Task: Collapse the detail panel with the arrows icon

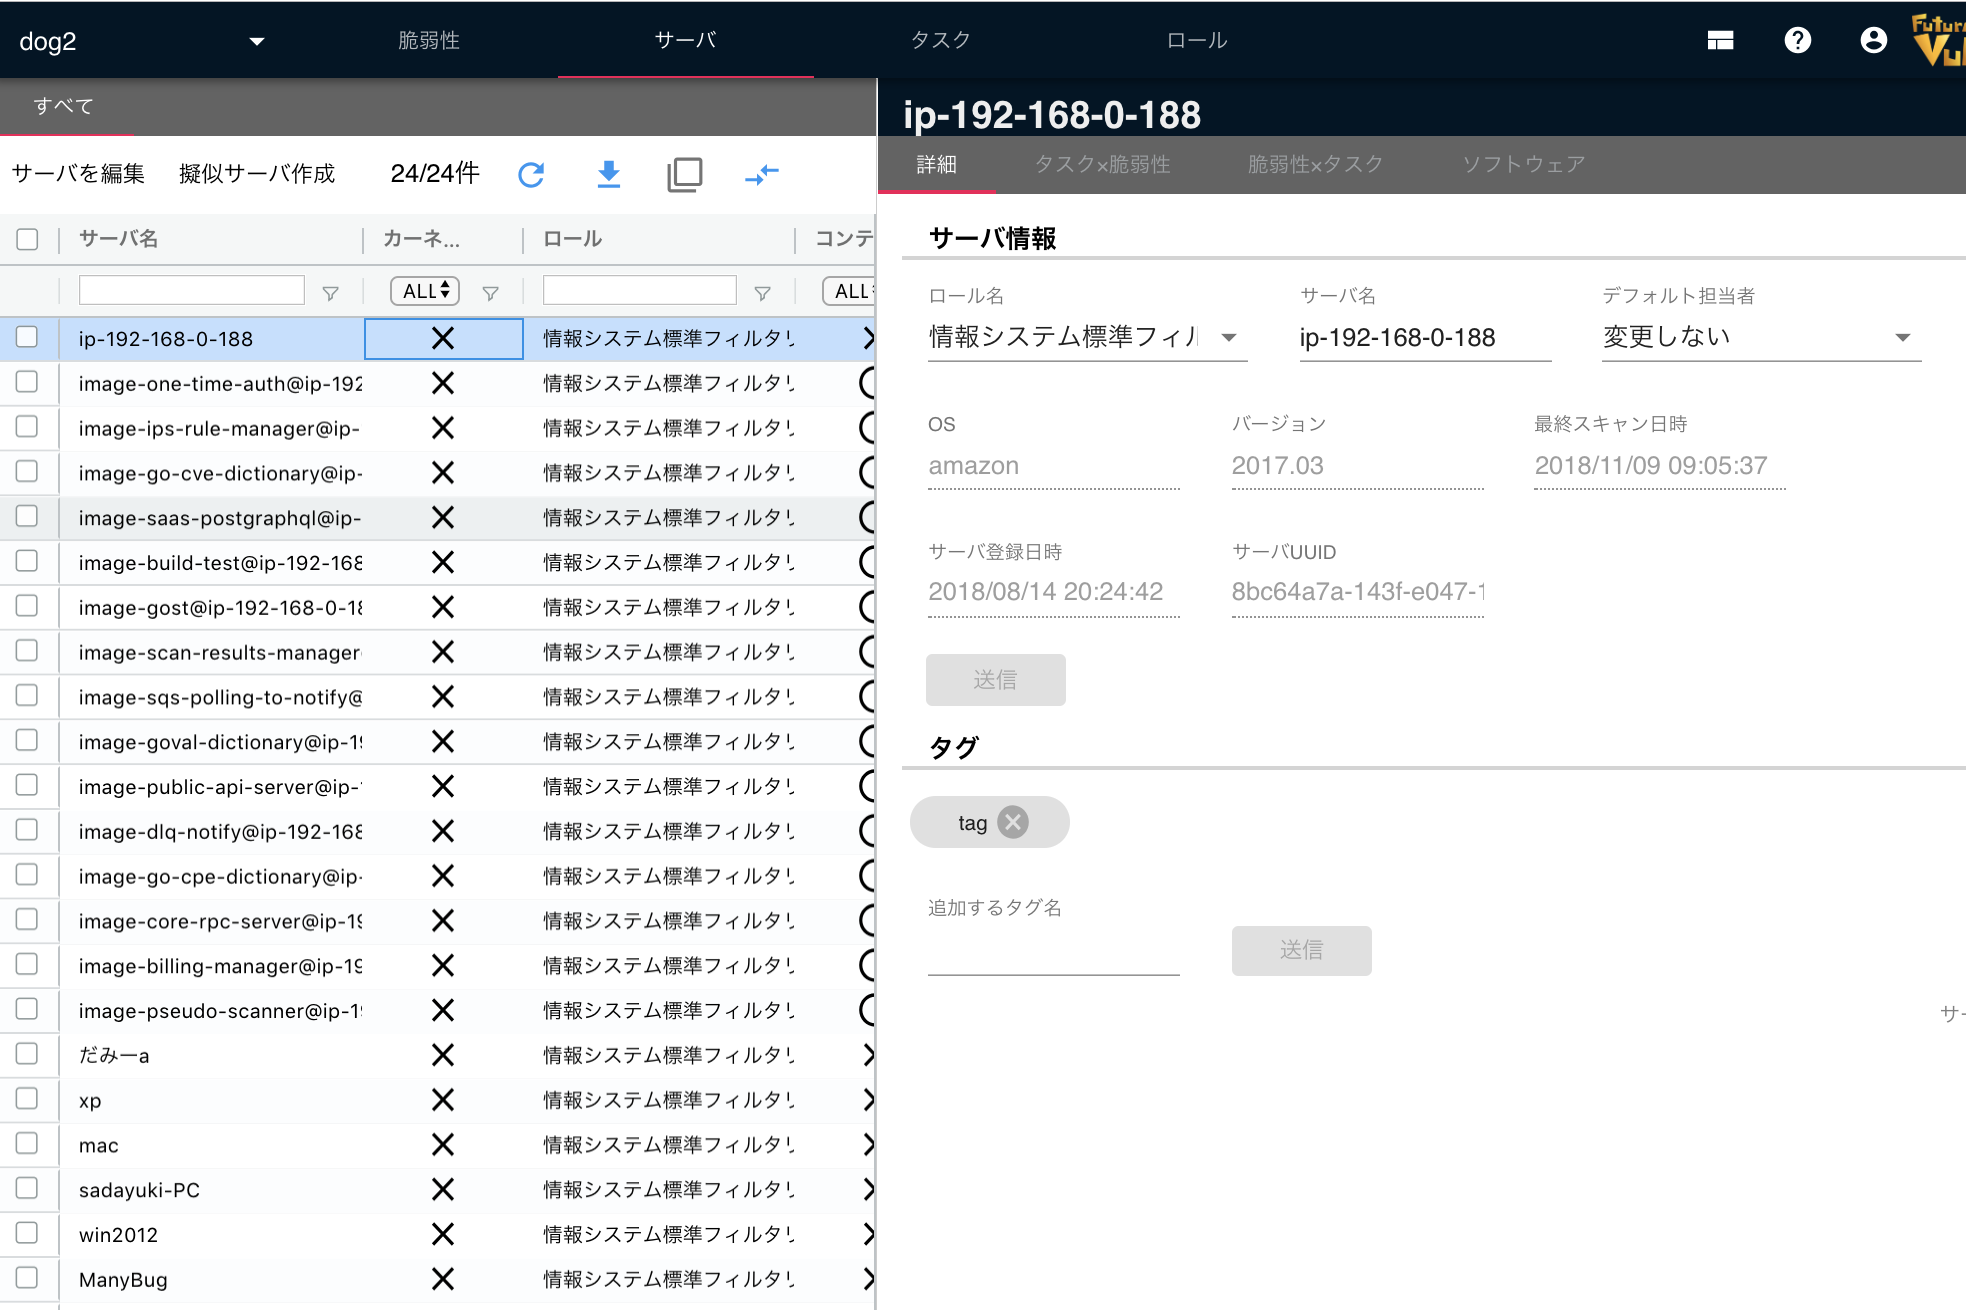Action: [761, 173]
